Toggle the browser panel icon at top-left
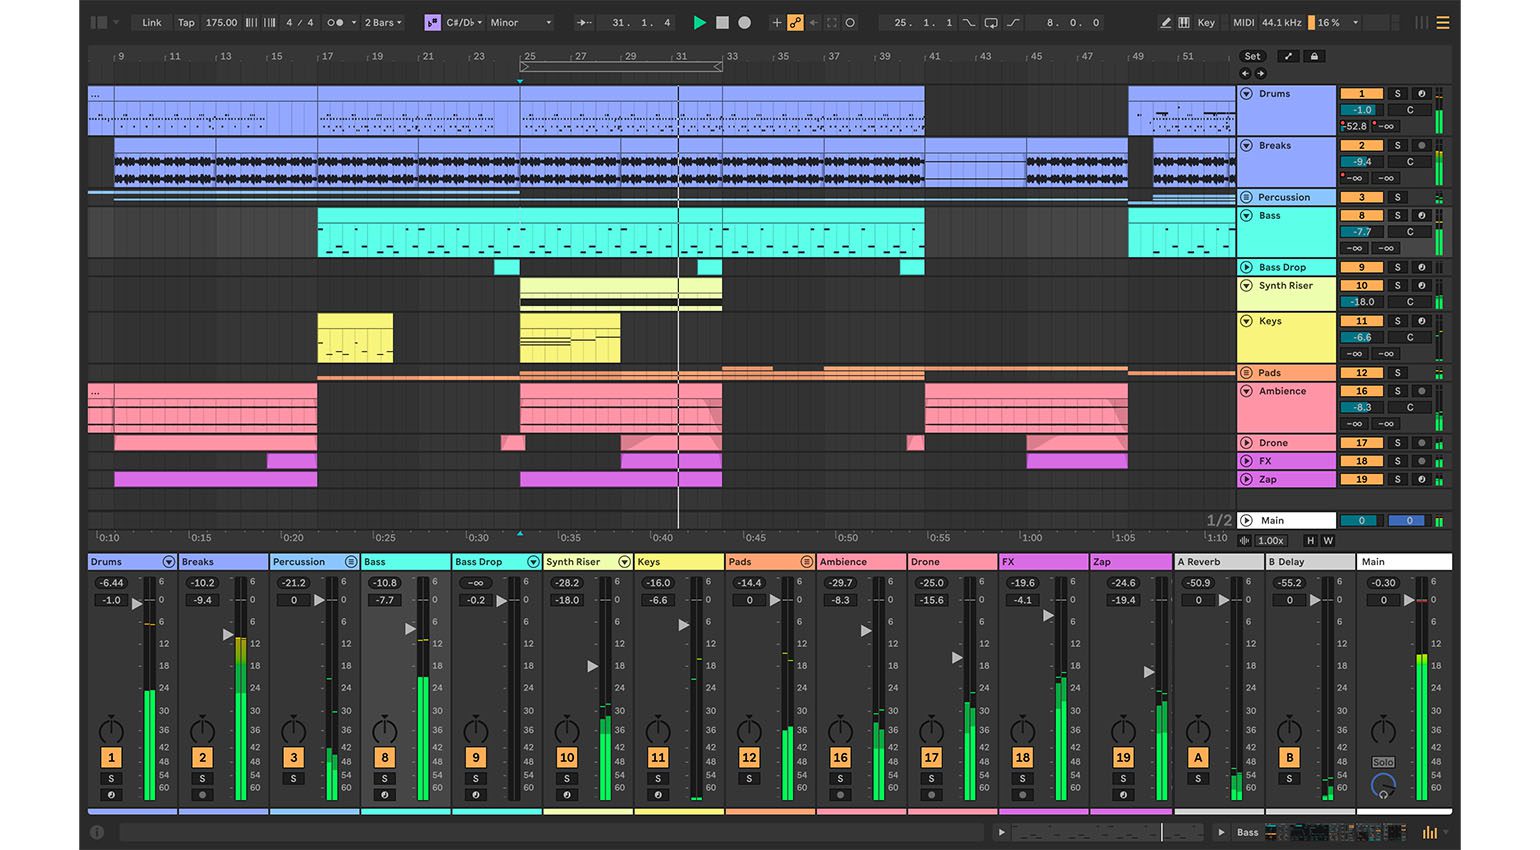This screenshot has height=850, width=1540. (x=99, y=22)
